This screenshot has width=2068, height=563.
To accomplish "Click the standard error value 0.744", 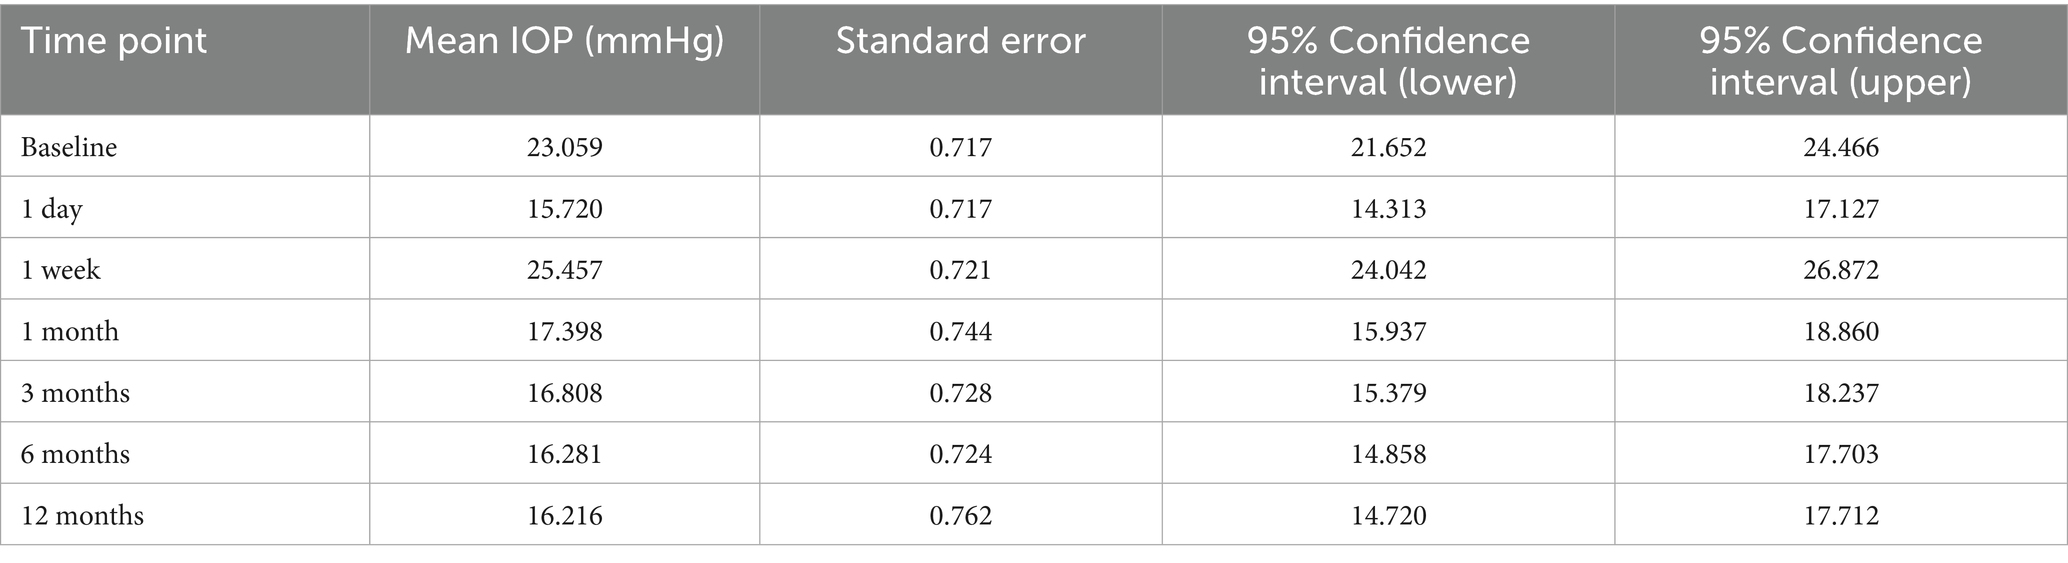I will coord(960,331).
